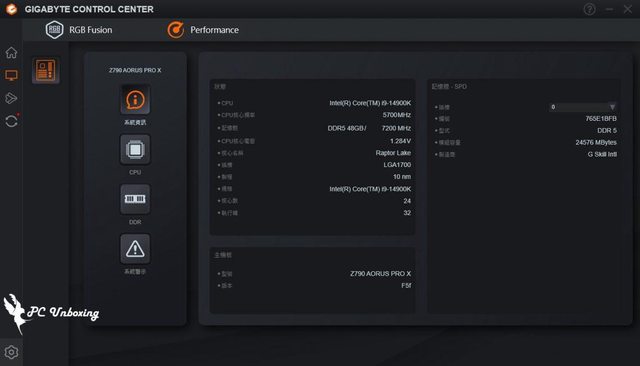Viewport: 640px width, 366px height.
Task: Click the 24576 MBytes module size value
Action: click(596, 142)
